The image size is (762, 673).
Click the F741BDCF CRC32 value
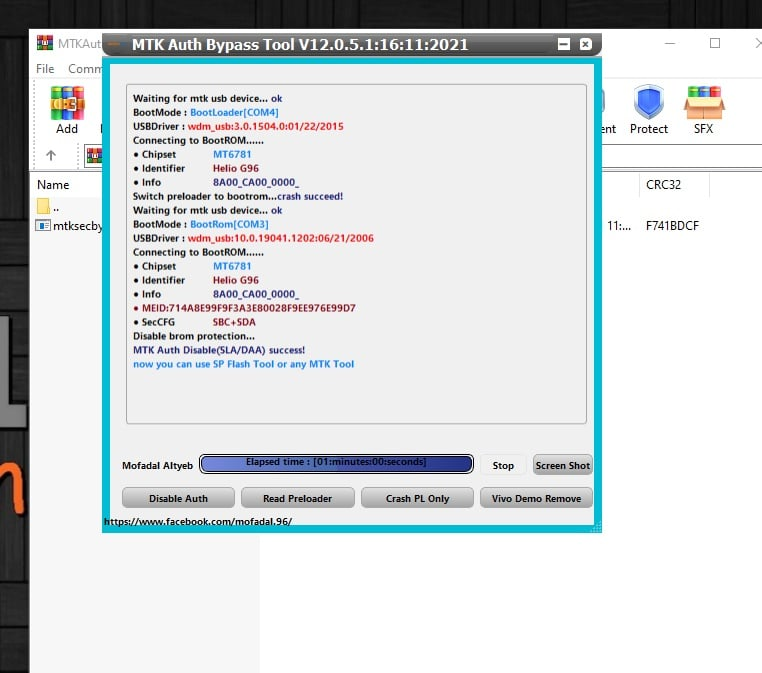[672, 225]
